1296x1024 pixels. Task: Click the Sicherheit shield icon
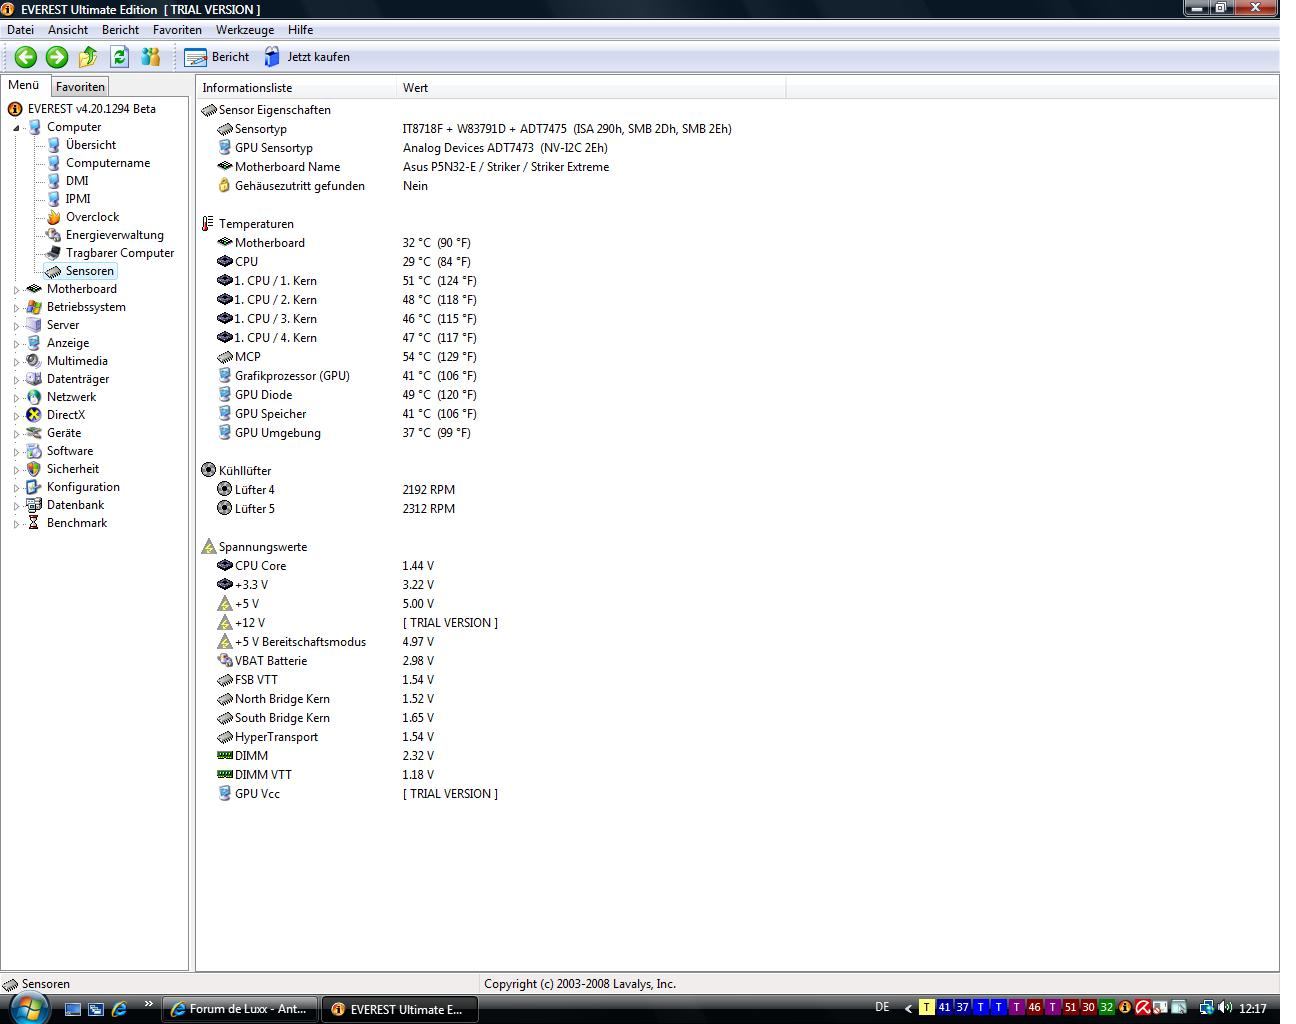(x=34, y=469)
